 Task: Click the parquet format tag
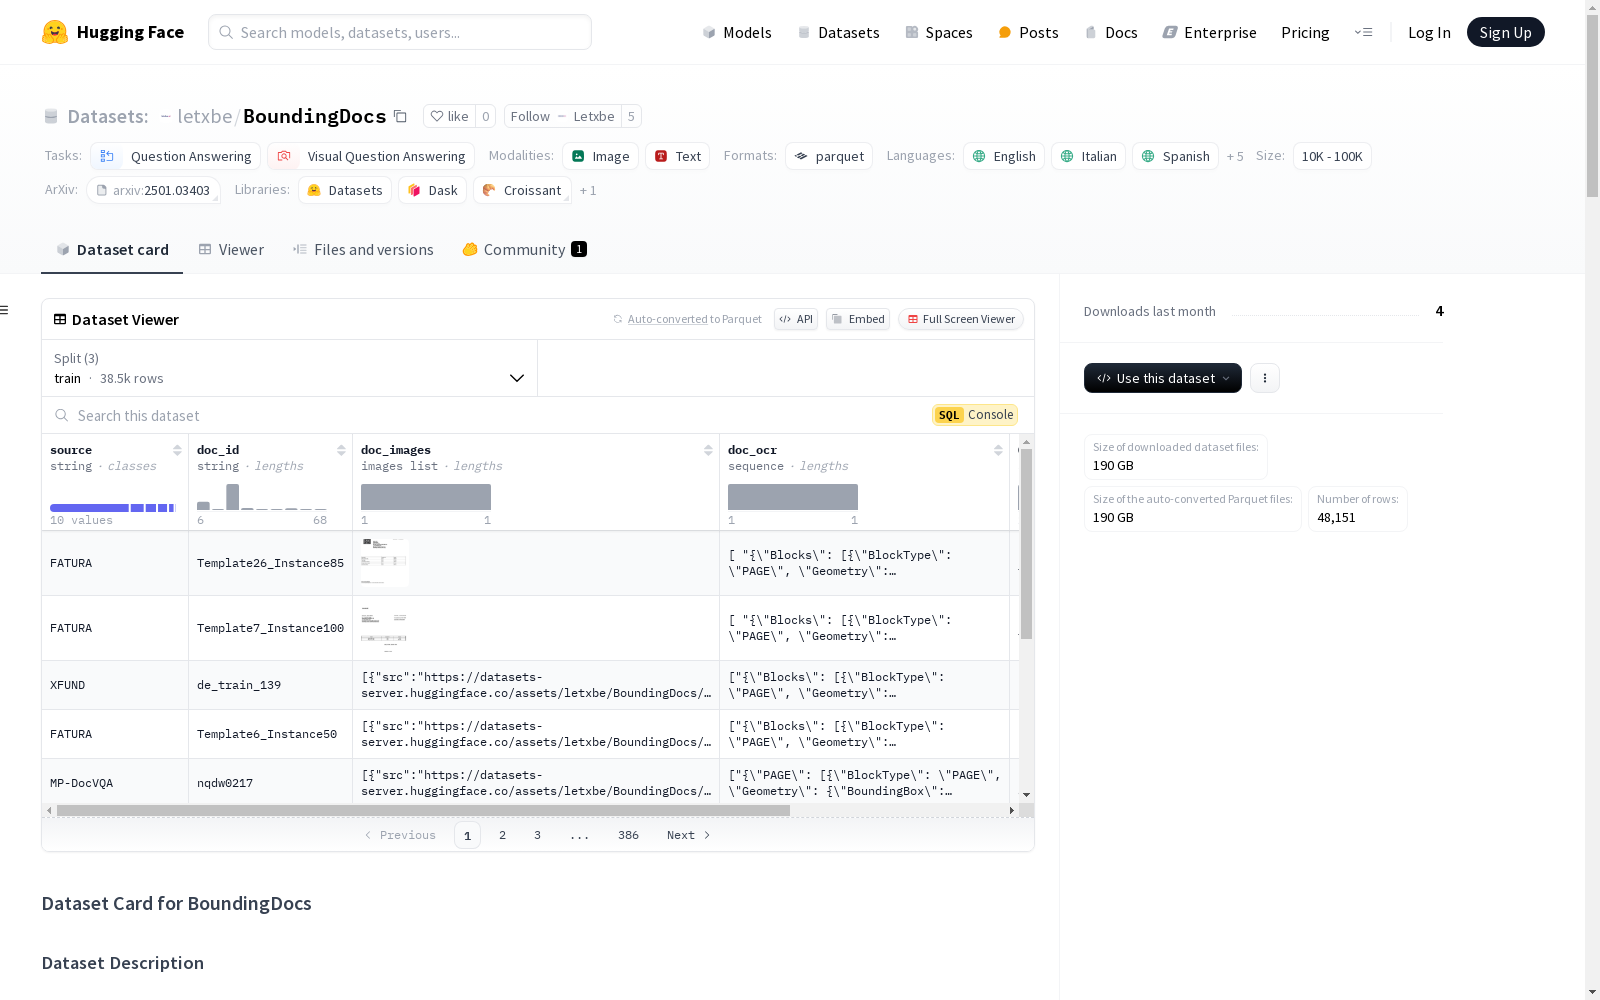829,156
